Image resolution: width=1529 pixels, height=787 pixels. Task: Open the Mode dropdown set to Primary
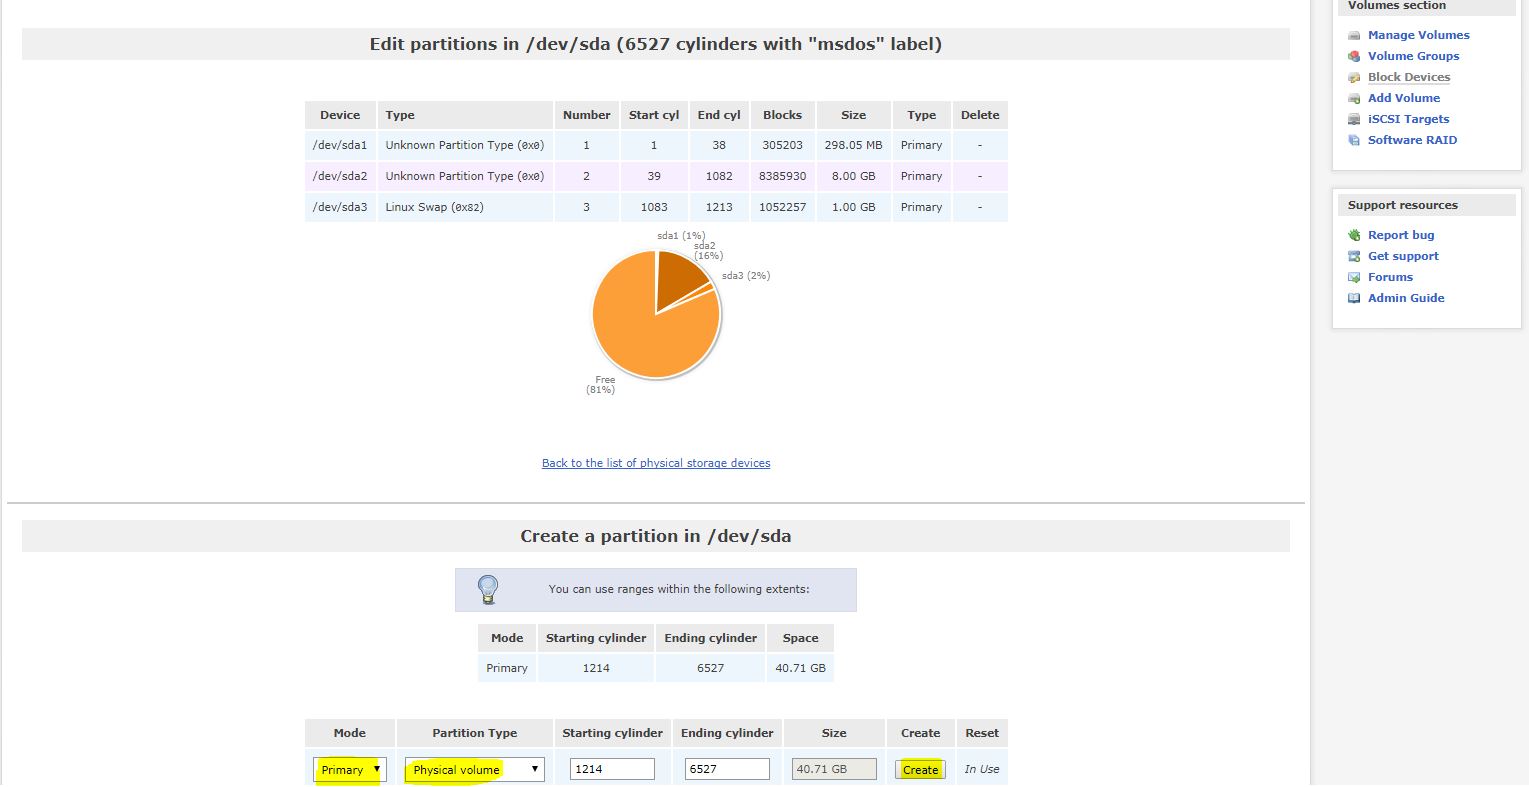pos(349,769)
